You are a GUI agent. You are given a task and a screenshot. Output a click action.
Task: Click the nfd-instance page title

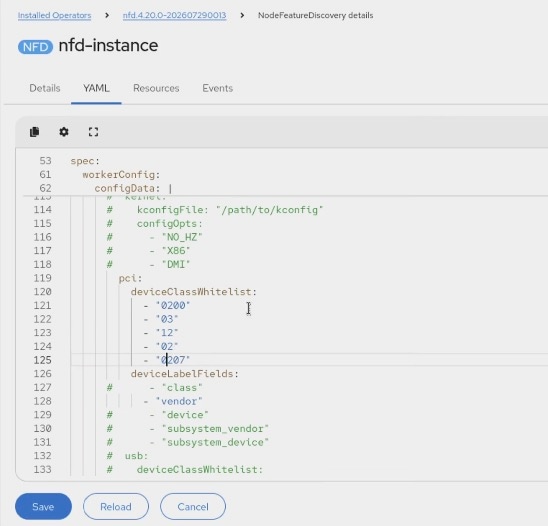coord(108,46)
